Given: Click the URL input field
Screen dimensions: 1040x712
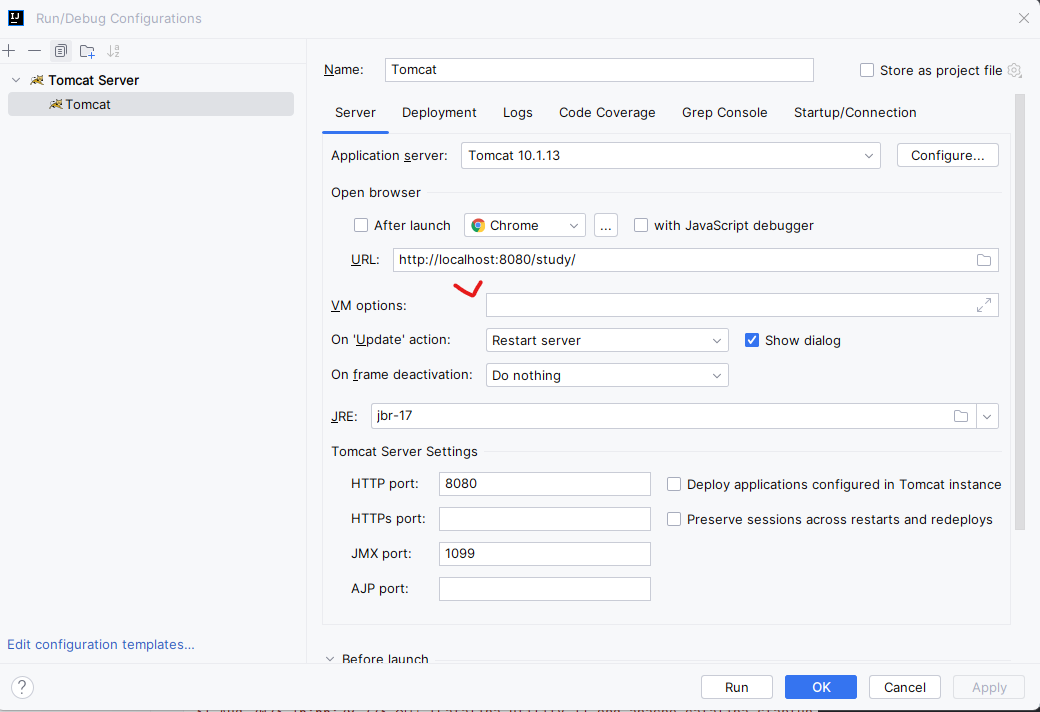Looking at the screenshot, I should click(x=695, y=260).
